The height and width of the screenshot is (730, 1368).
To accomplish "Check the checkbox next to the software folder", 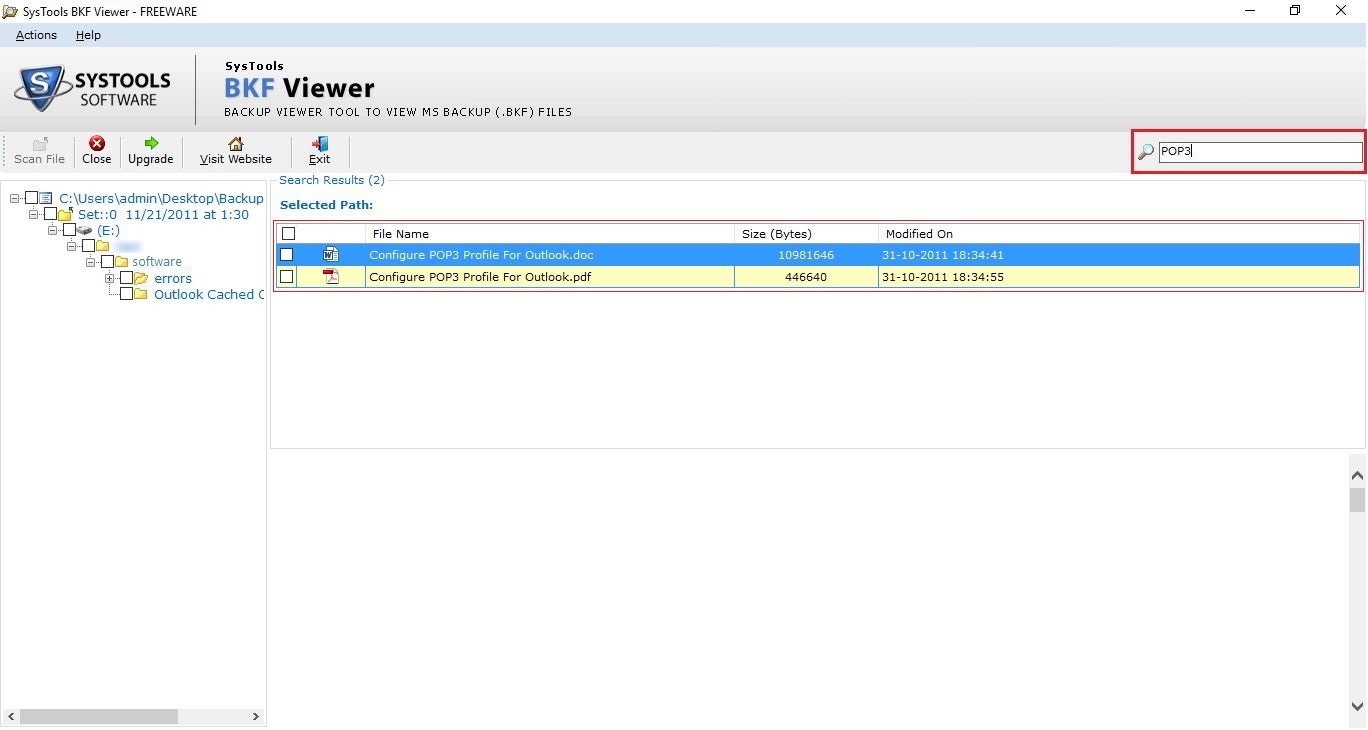I will 107,261.
